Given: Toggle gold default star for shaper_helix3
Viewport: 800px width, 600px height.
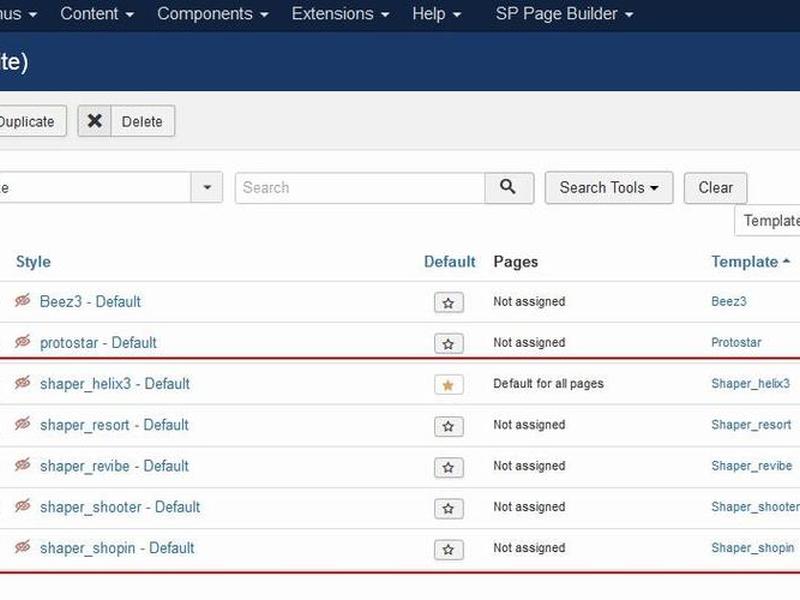Looking at the screenshot, I should [x=448, y=385].
